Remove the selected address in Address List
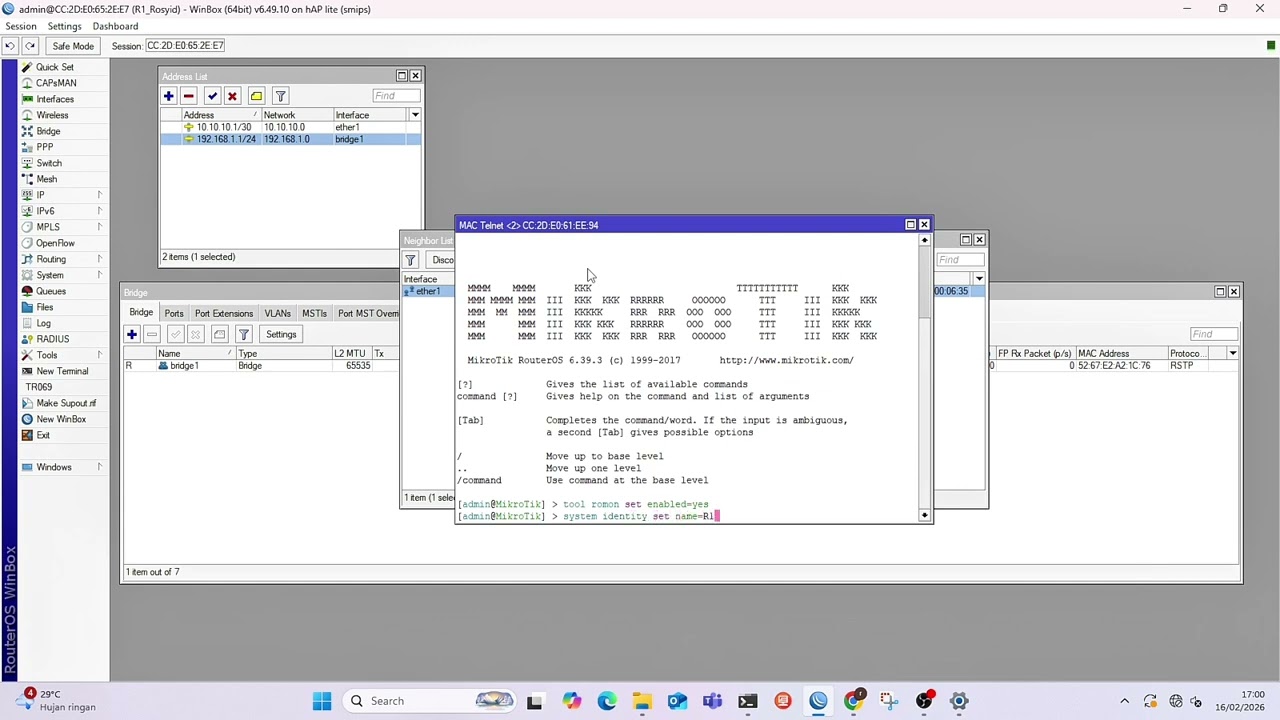 tap(189, 96)
